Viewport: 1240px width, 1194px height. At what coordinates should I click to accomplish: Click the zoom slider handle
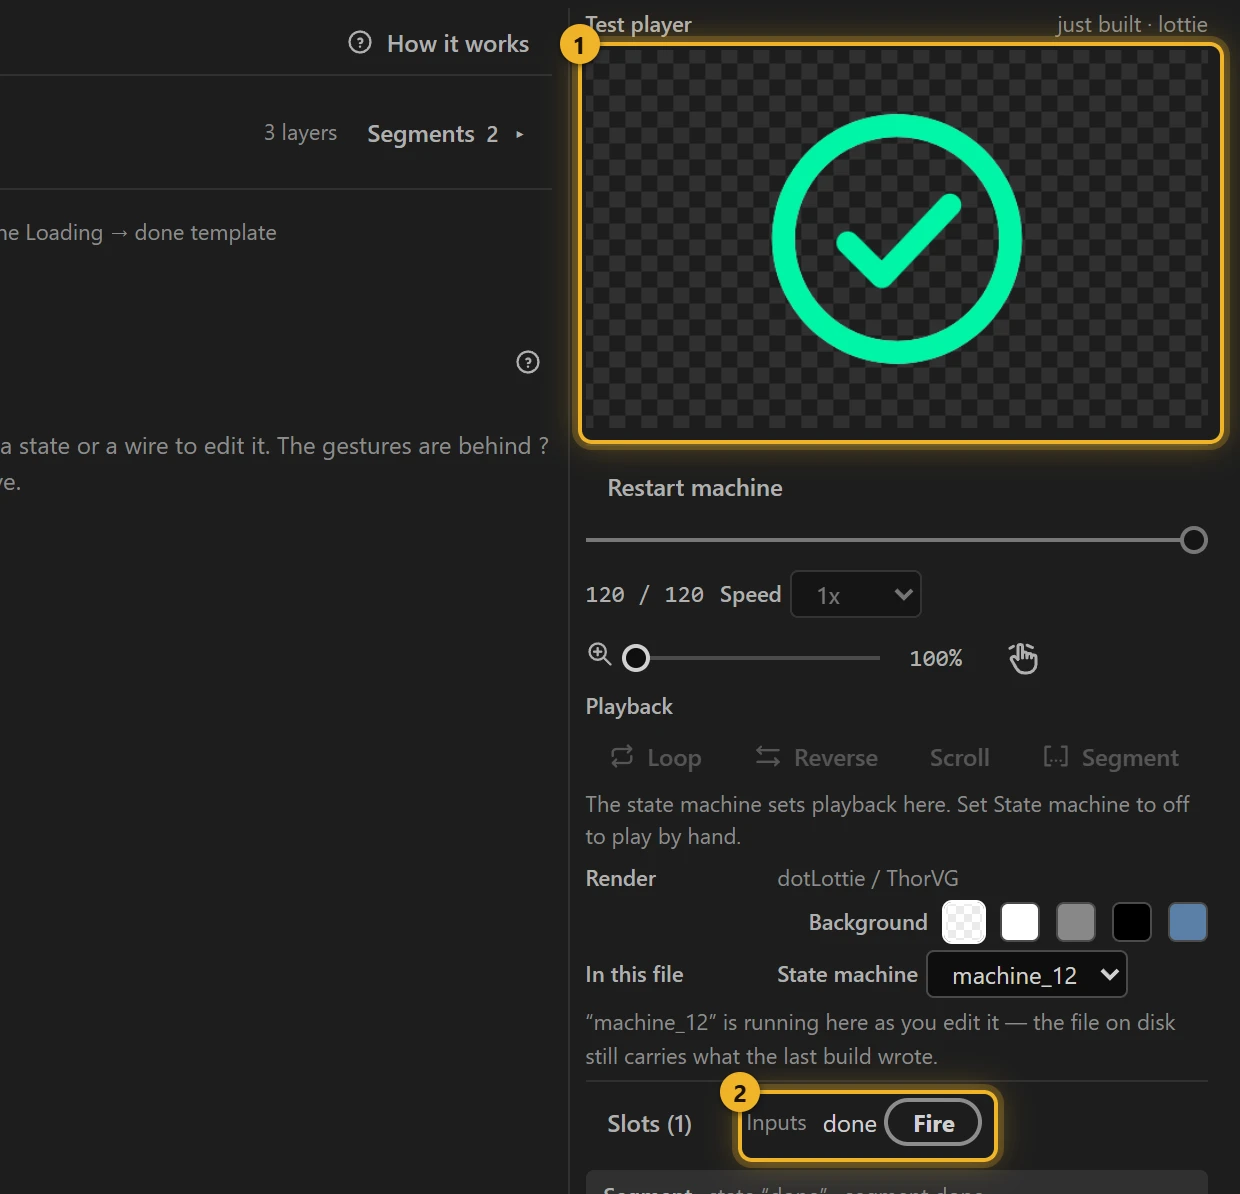636,658
